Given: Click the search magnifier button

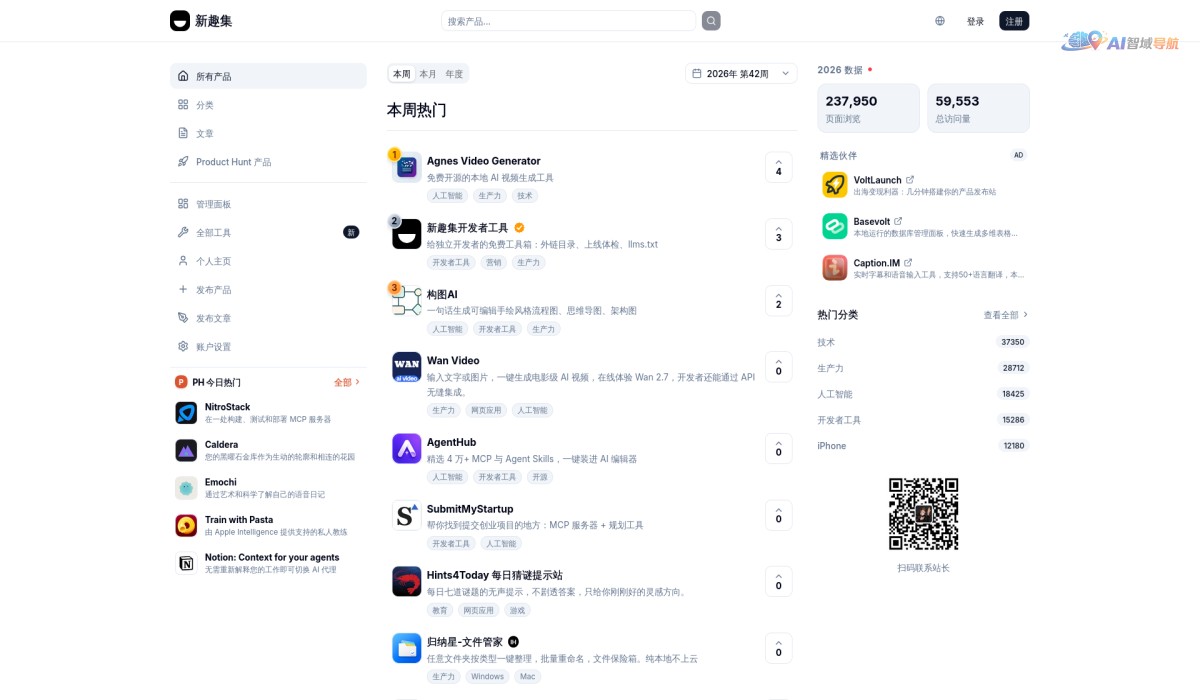Looking at the screenshot, I should click(x=711, y=21).
